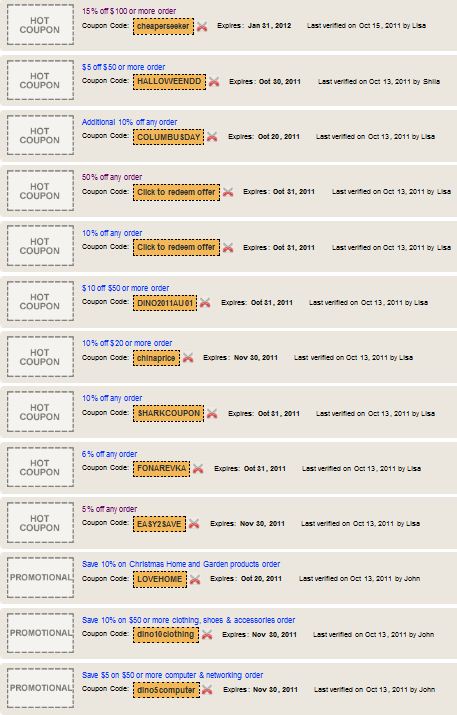Click scissors icon beside LOVEHOME code

pos(195,579)
